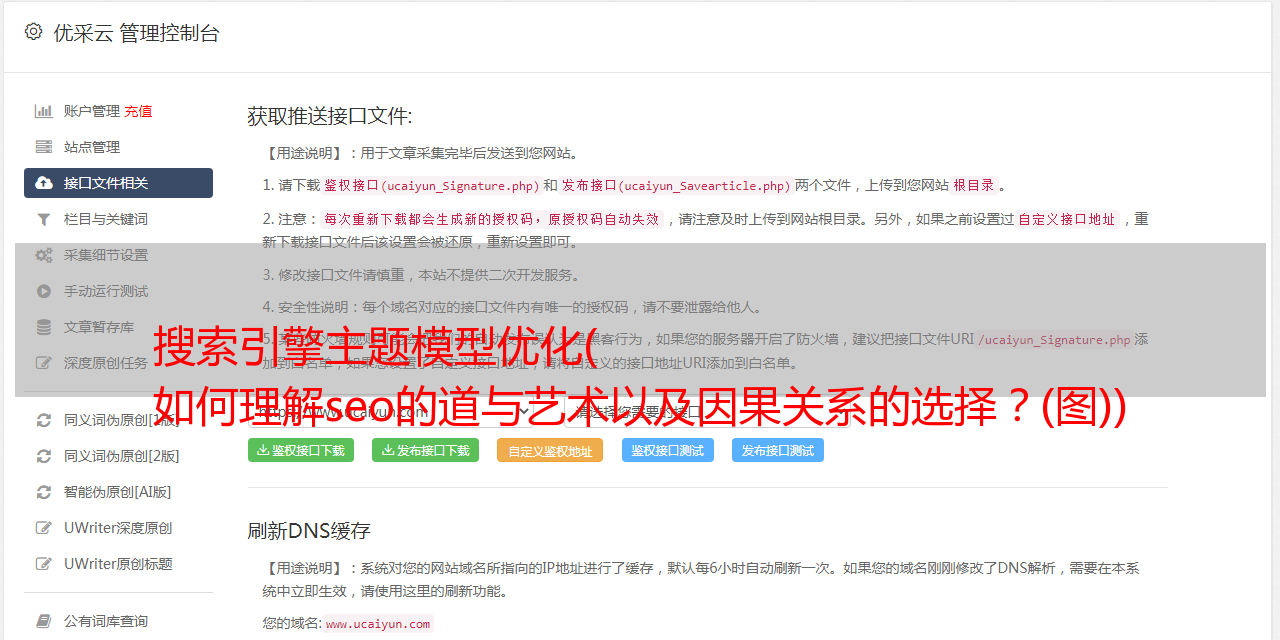
Task: Click the edit icon beside 深度原创任务
Action: [x=44, y=363]
